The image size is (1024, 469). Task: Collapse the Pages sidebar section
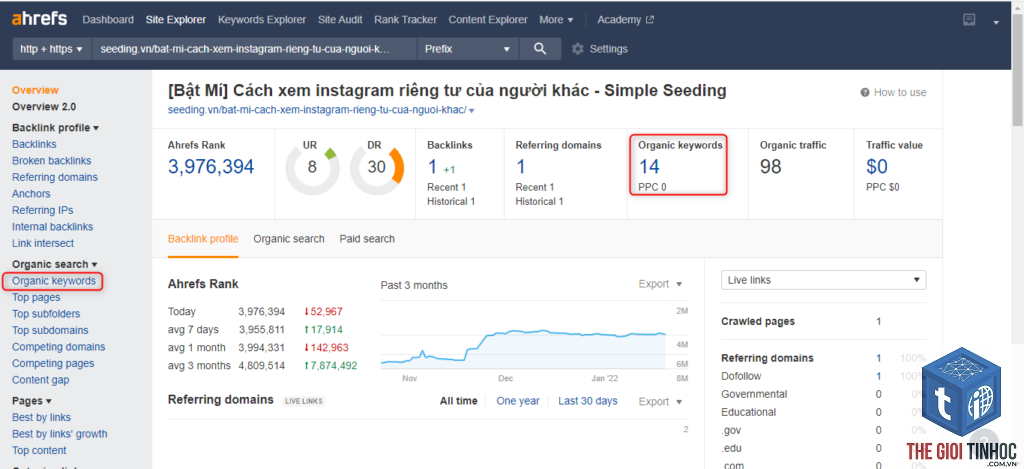[31, 401]
